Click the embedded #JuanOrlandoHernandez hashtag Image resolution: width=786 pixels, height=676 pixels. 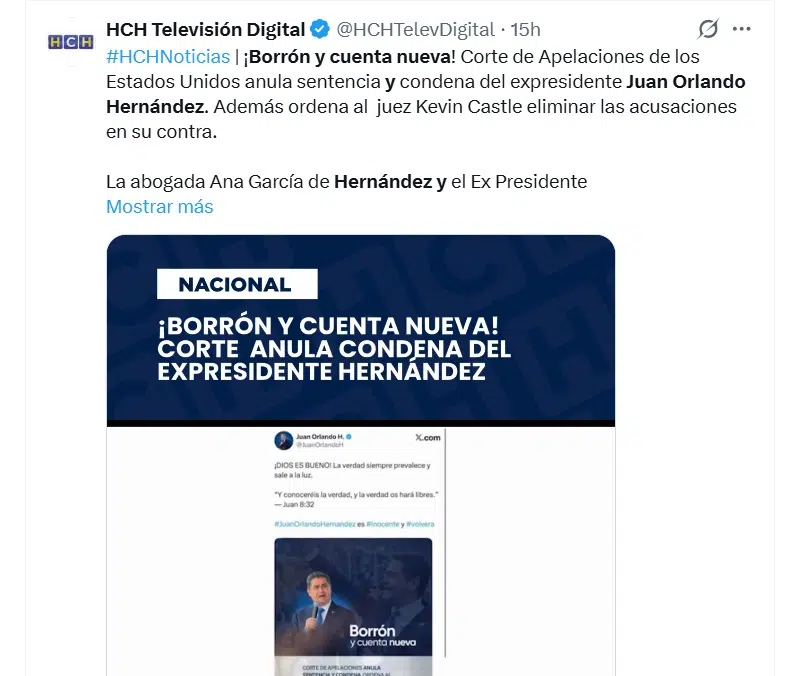[315, 524]
